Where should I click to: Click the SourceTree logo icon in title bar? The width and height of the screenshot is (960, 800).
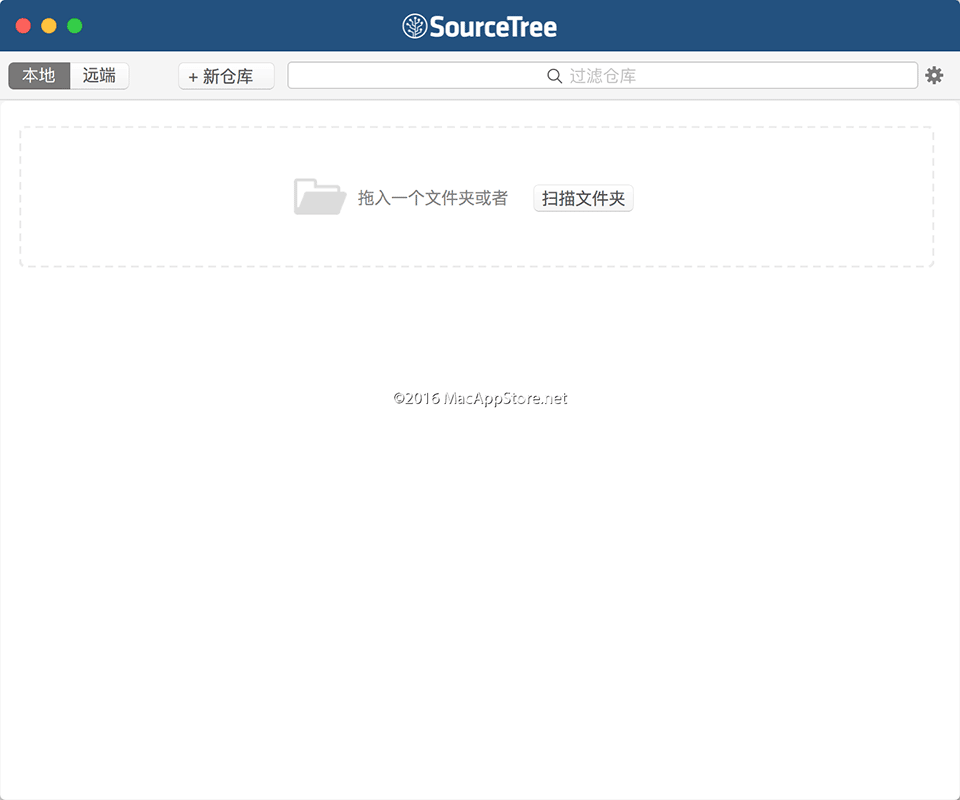tap(414, 26)
